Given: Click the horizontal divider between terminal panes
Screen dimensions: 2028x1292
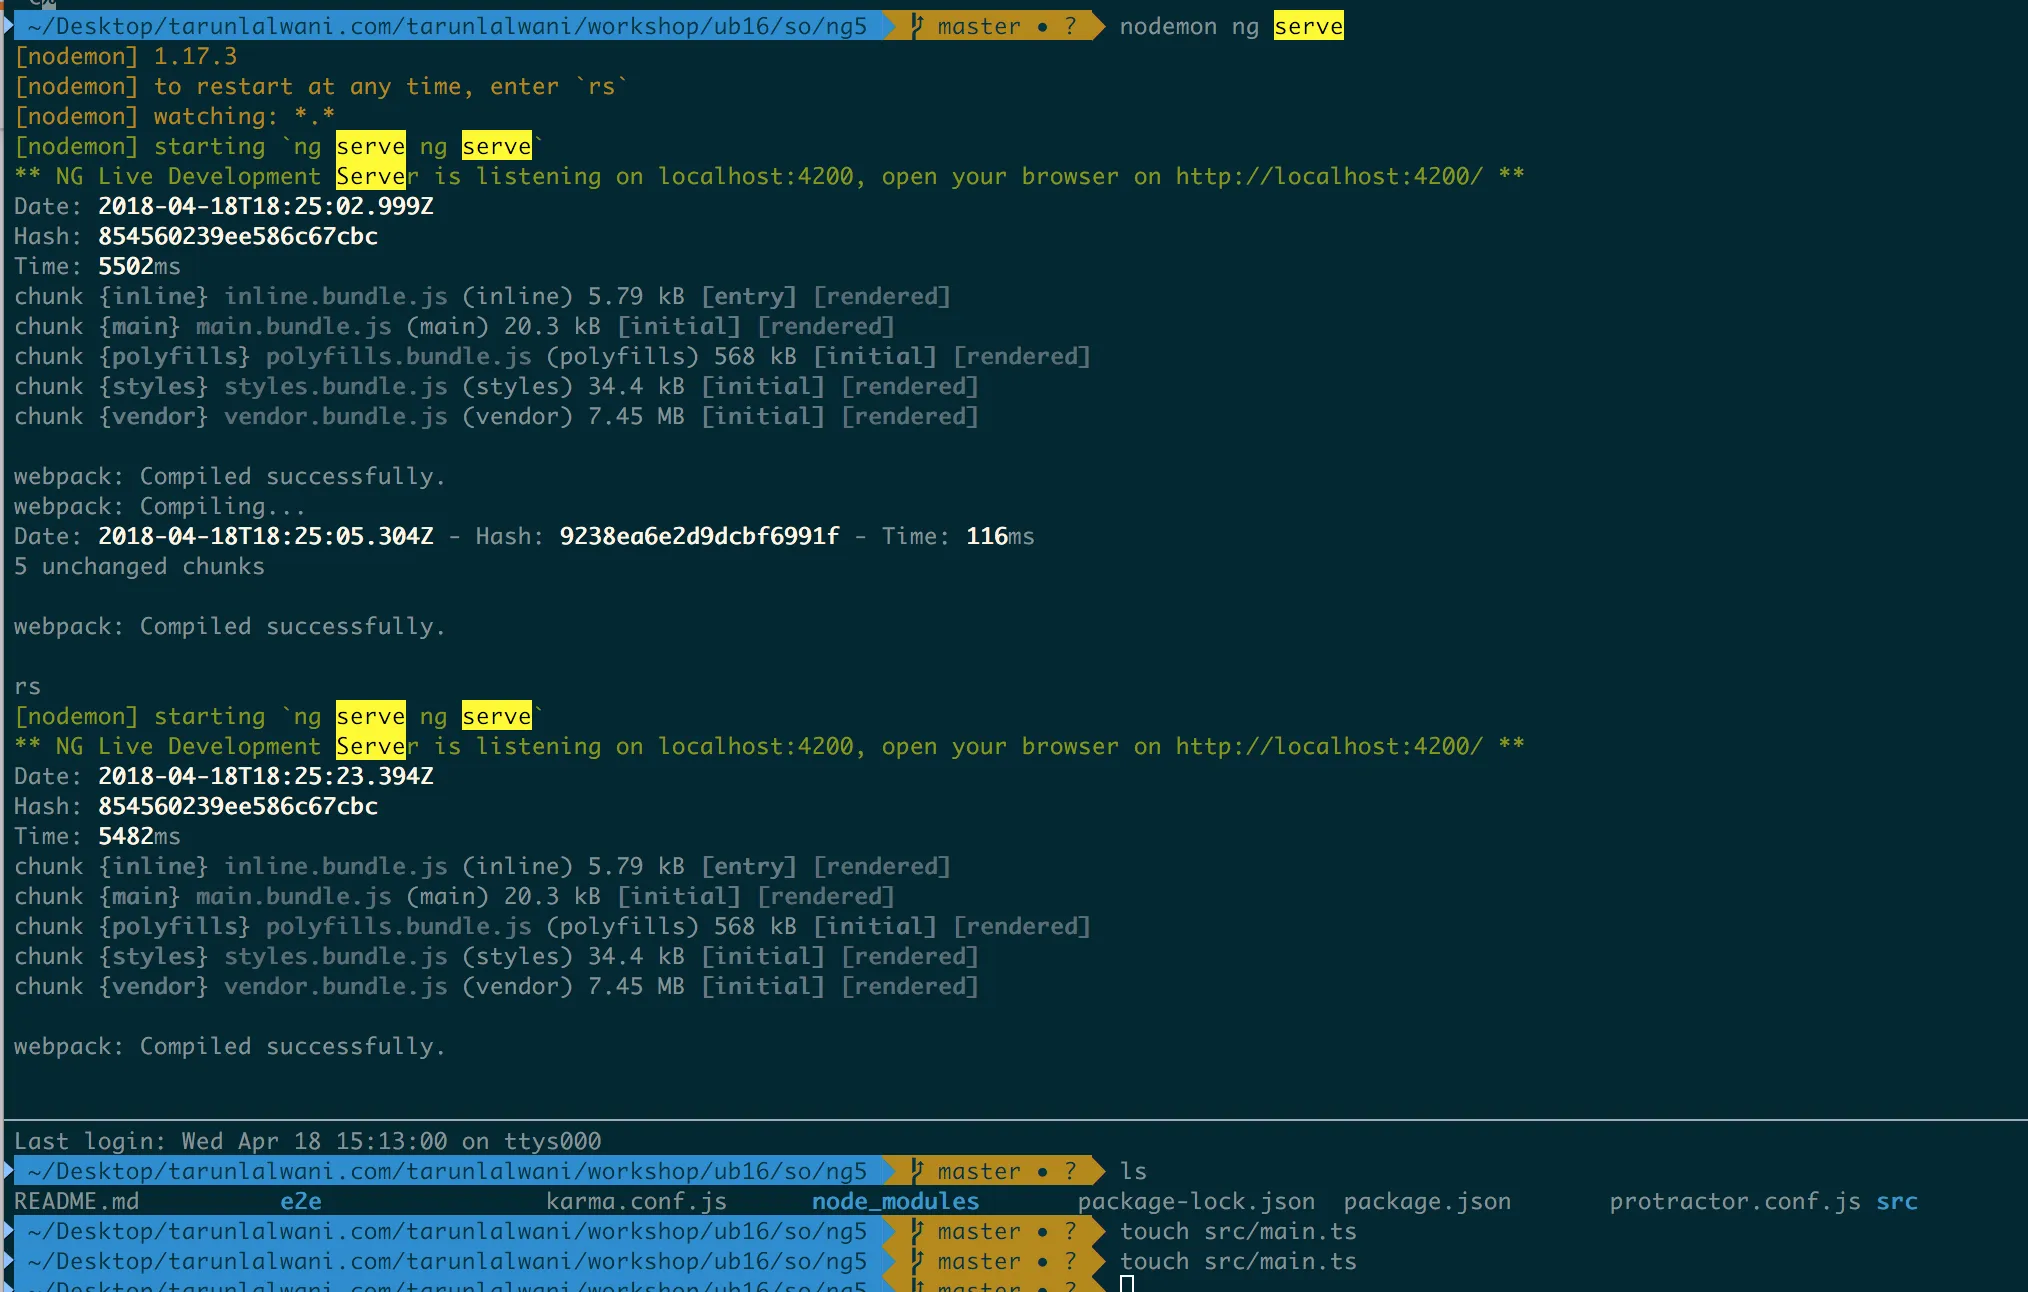Looking at the screenshot, I should (x=1014, y=1119).
